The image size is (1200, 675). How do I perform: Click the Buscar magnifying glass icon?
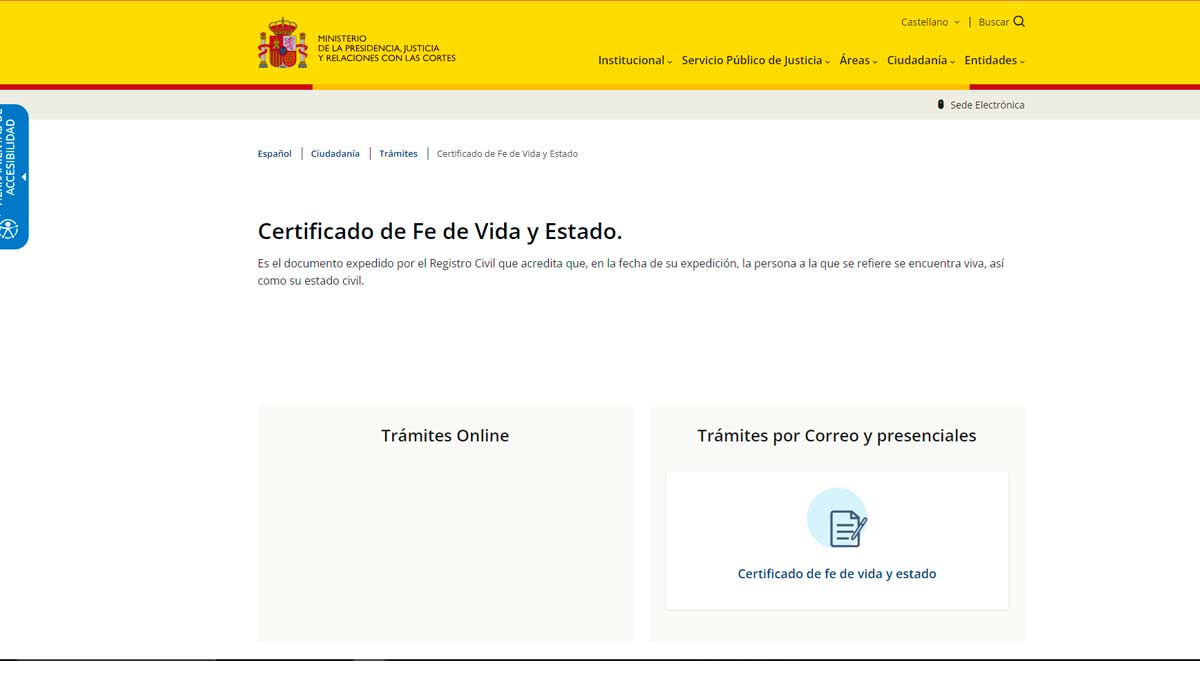tap(1019, 22)
